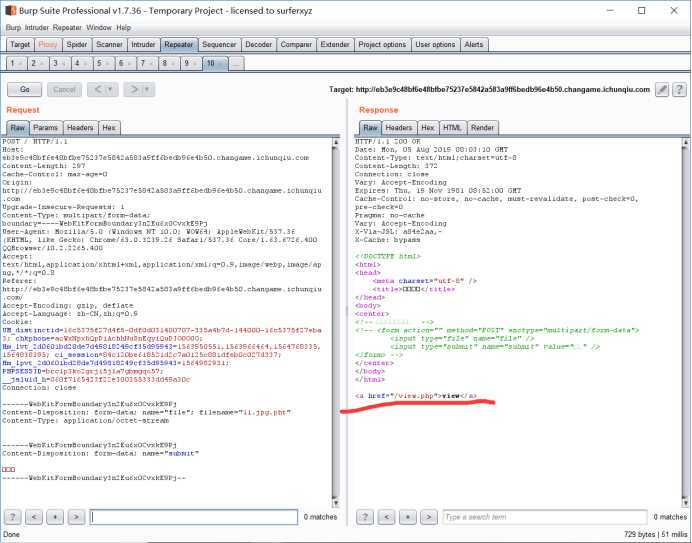Screen dimensions: 692x543
Task: Open the Repeater menu in menu bar
Action: click(67, 27)
